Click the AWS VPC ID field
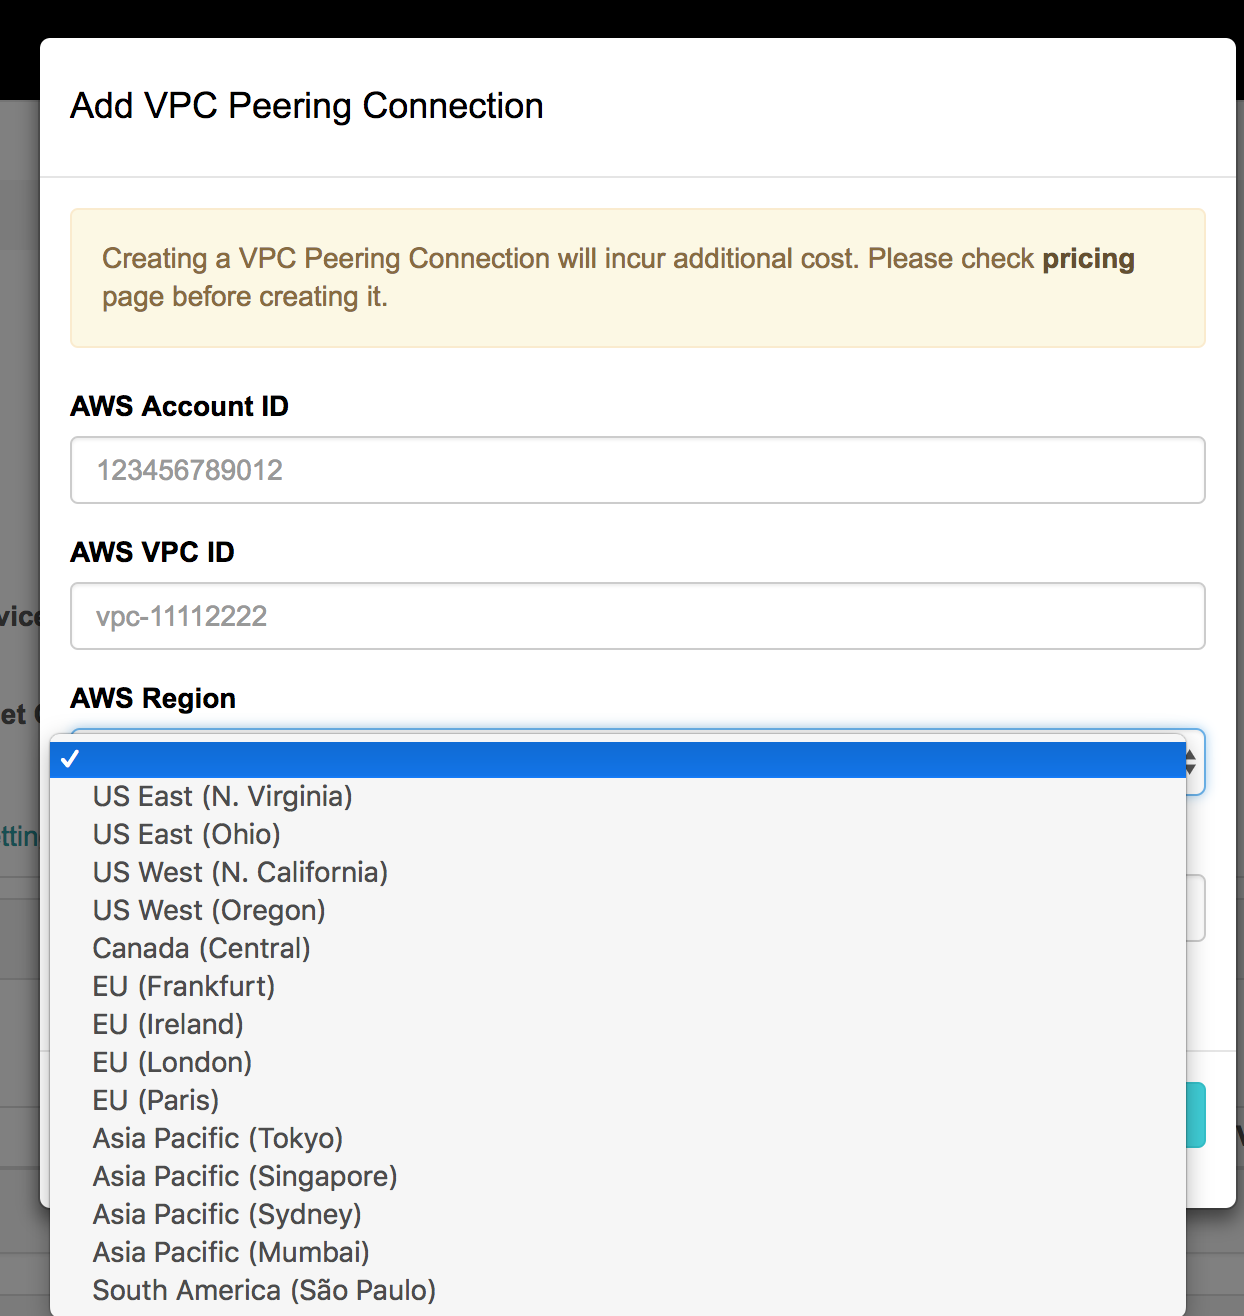The height and width of the screenshot is (1316, 1244). (638, 616)
